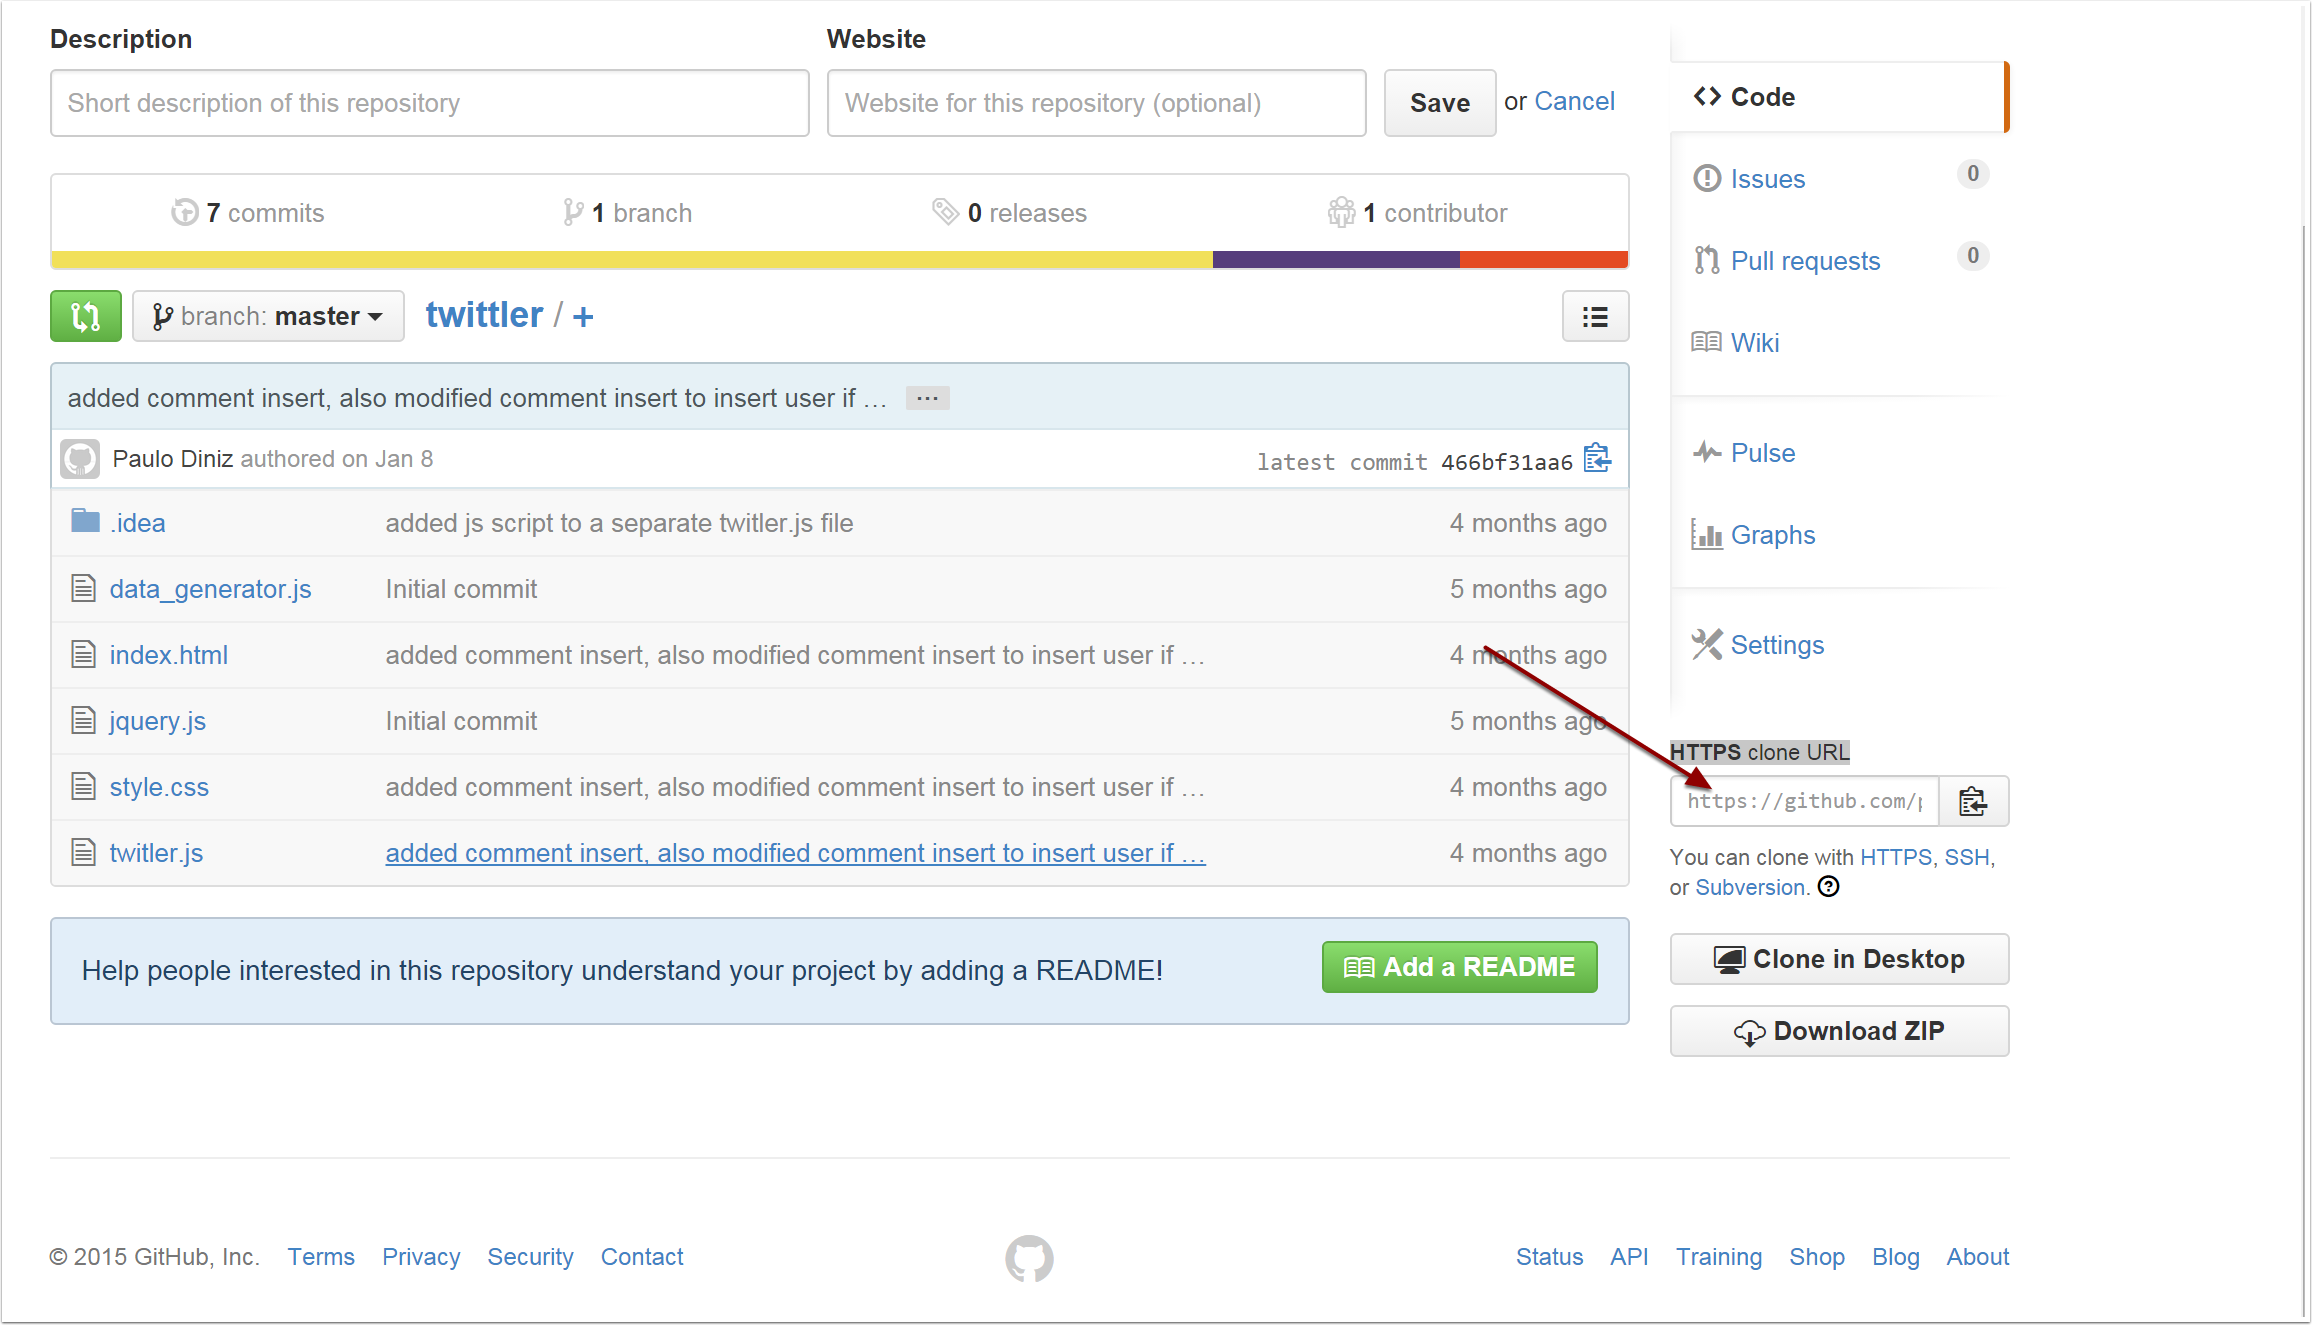This screenshot has width=2312, height=1325.
Task: Open the file list view toggle icon
Action: tap(1595, 316)
